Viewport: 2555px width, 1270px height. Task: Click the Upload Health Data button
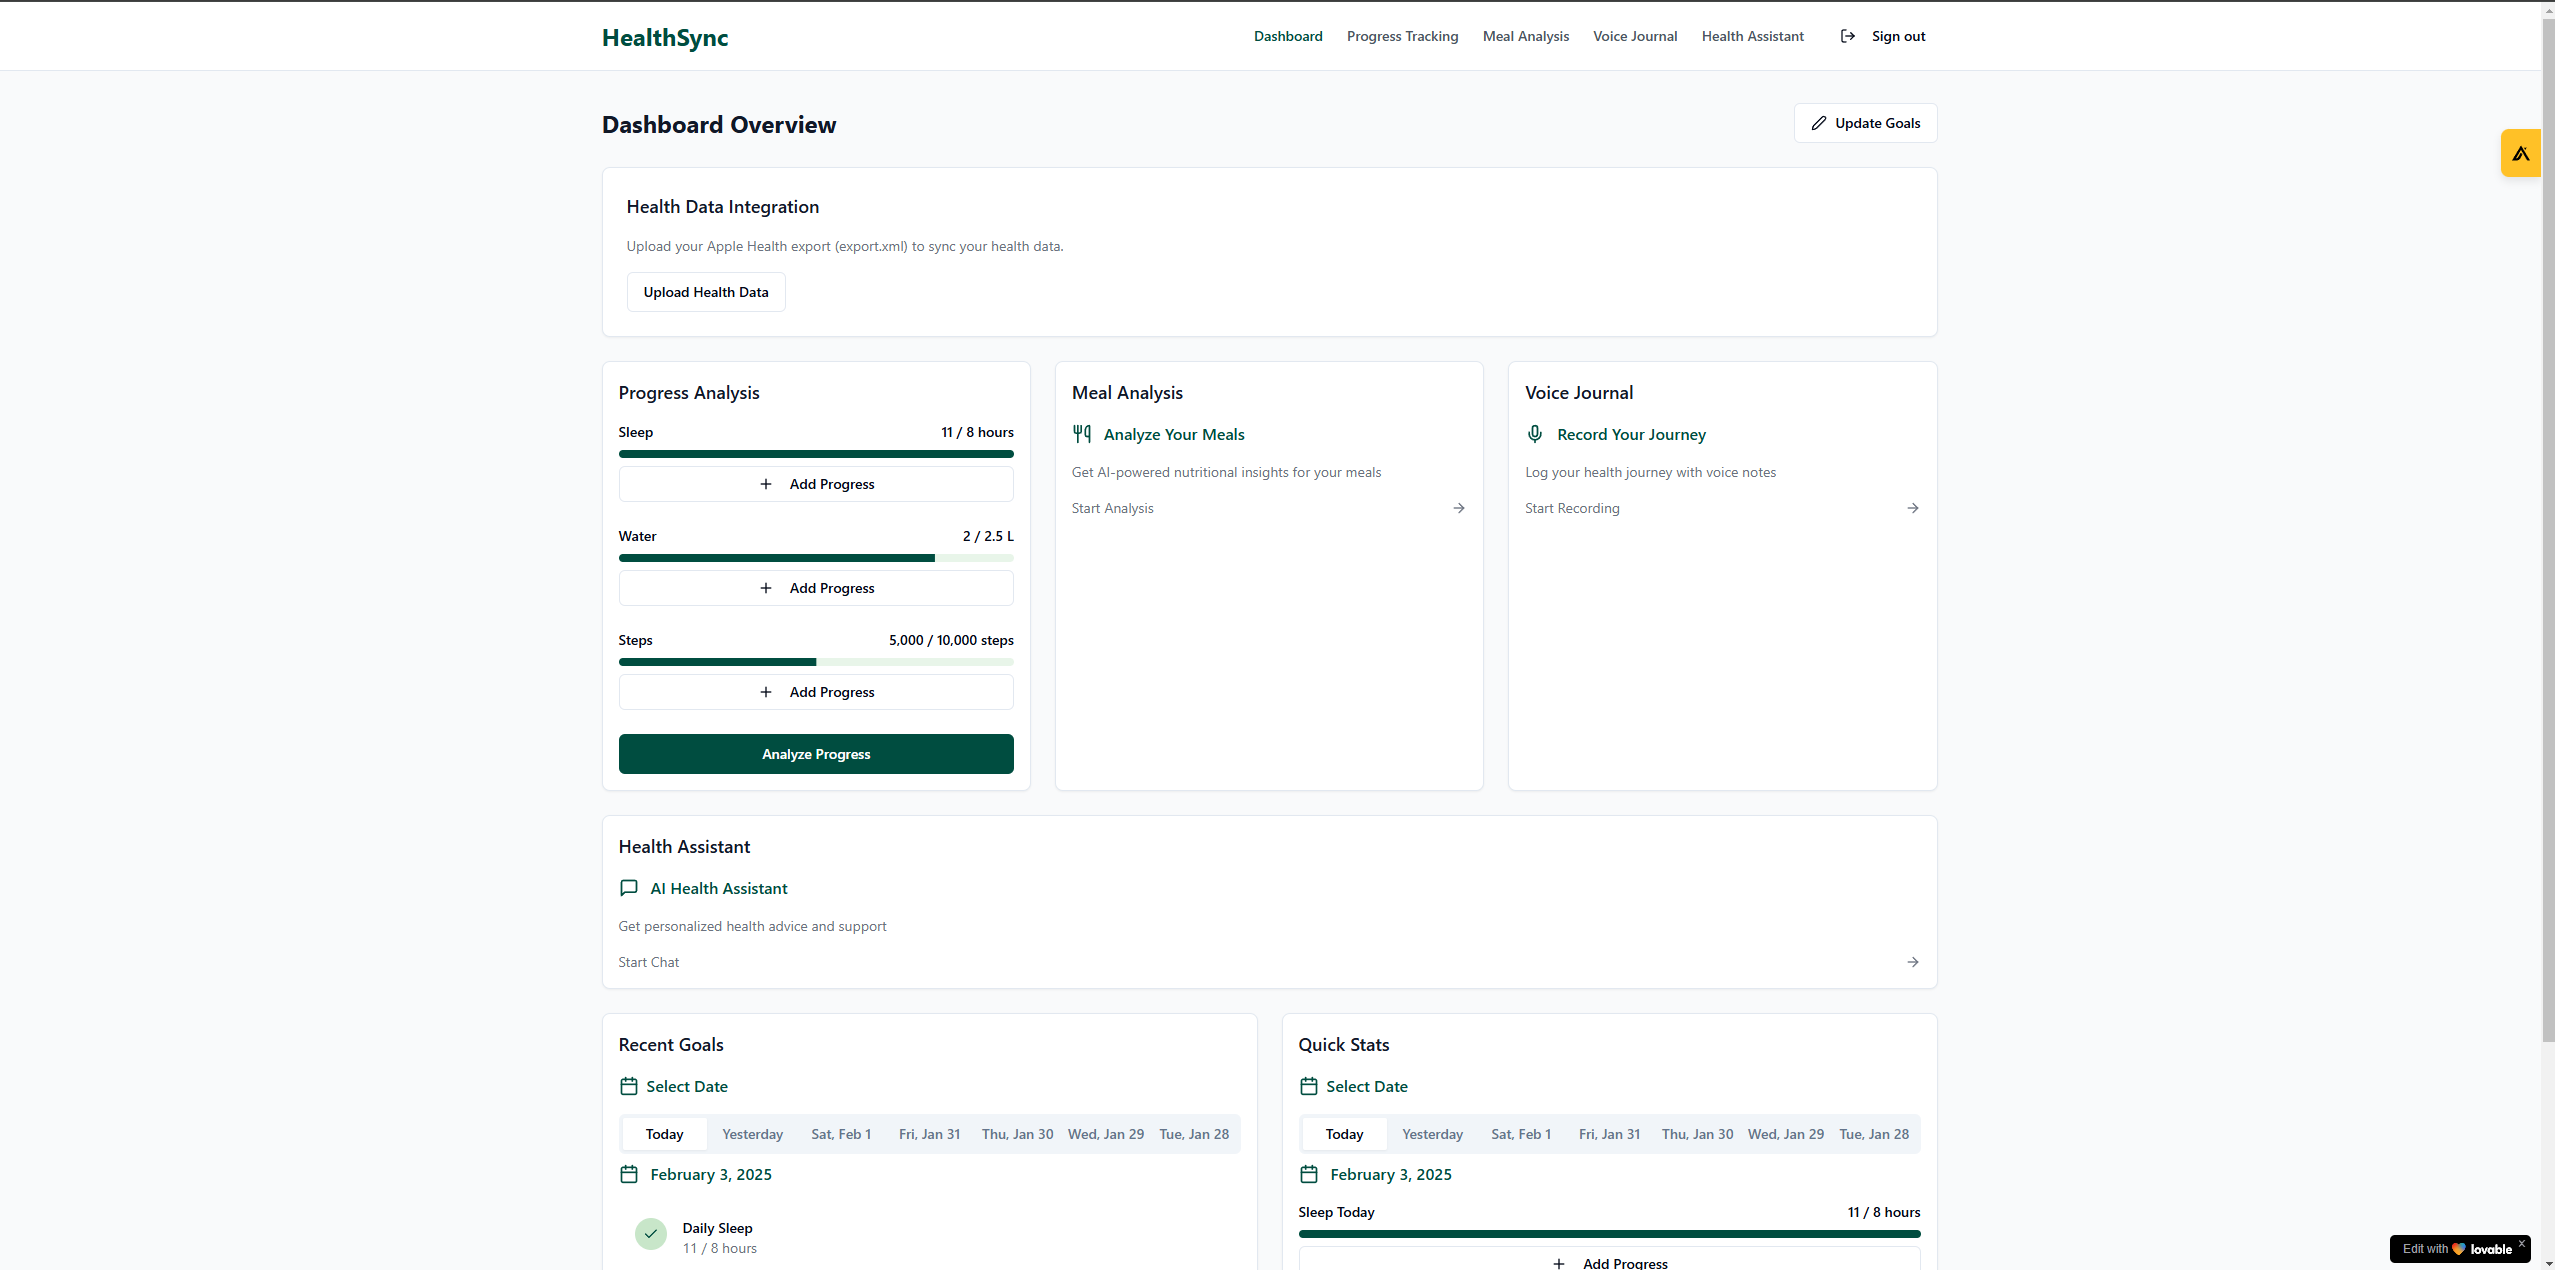click(x=705, y=291)
